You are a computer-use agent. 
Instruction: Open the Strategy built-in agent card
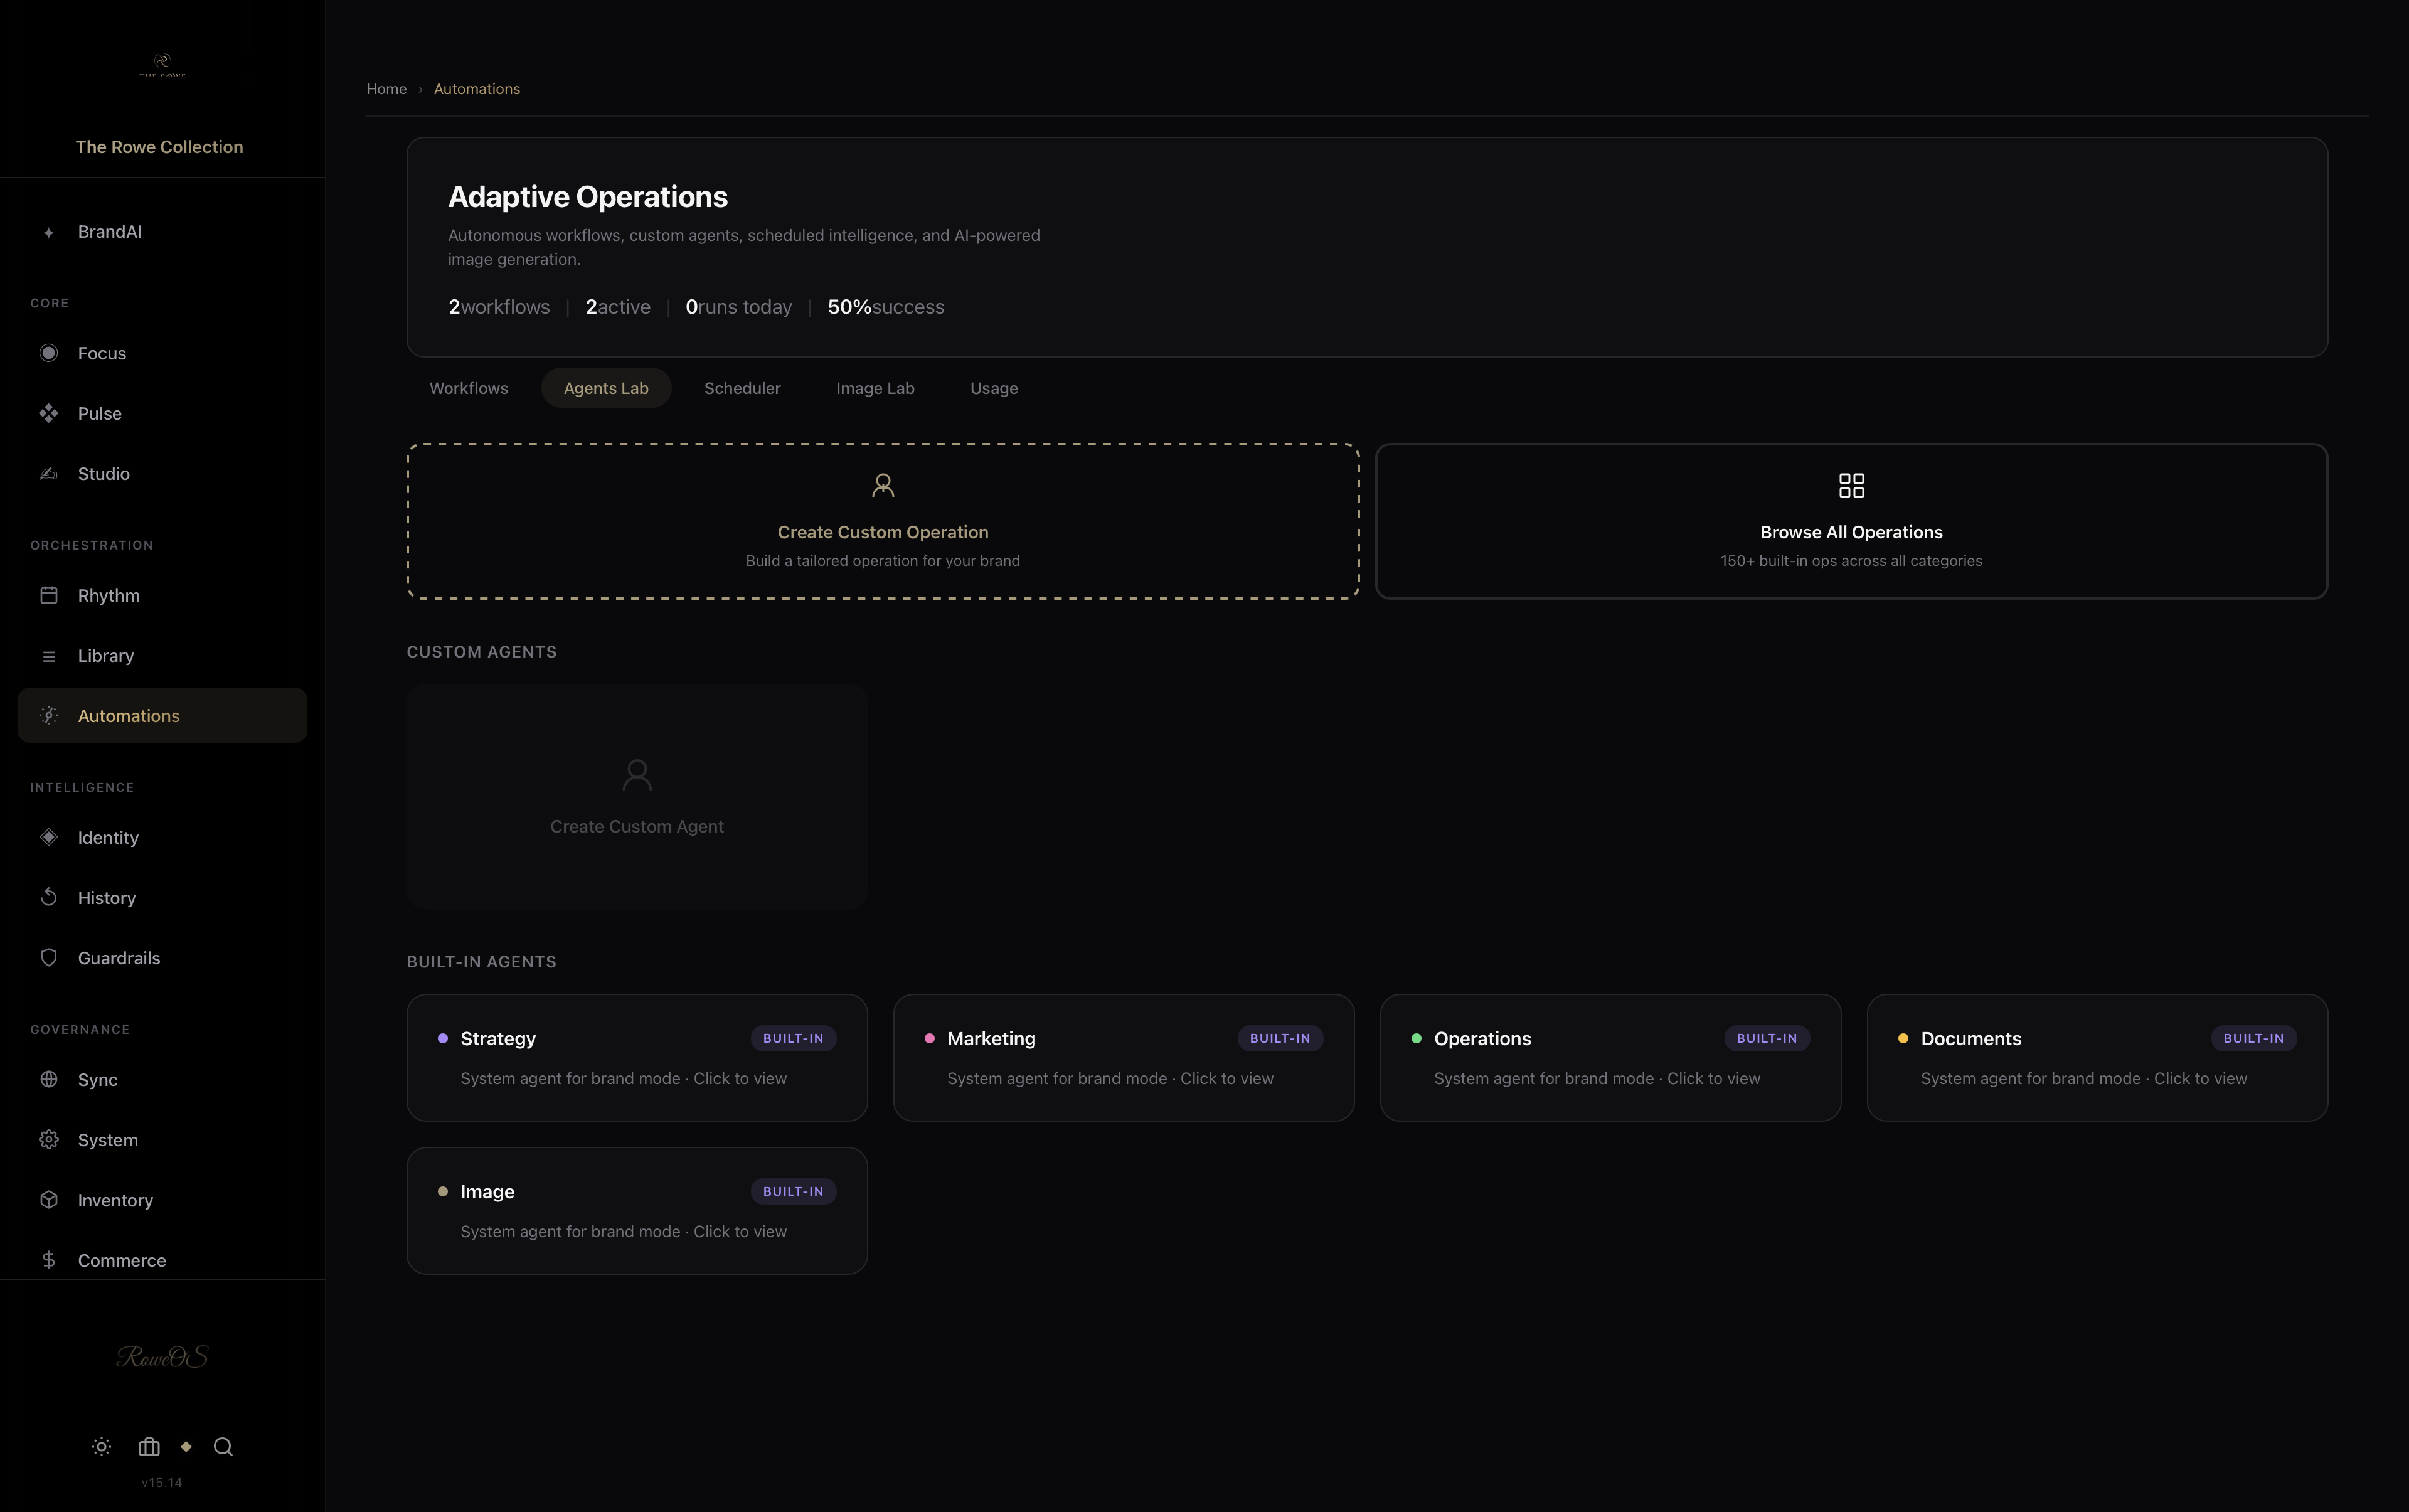point(636,1058)
